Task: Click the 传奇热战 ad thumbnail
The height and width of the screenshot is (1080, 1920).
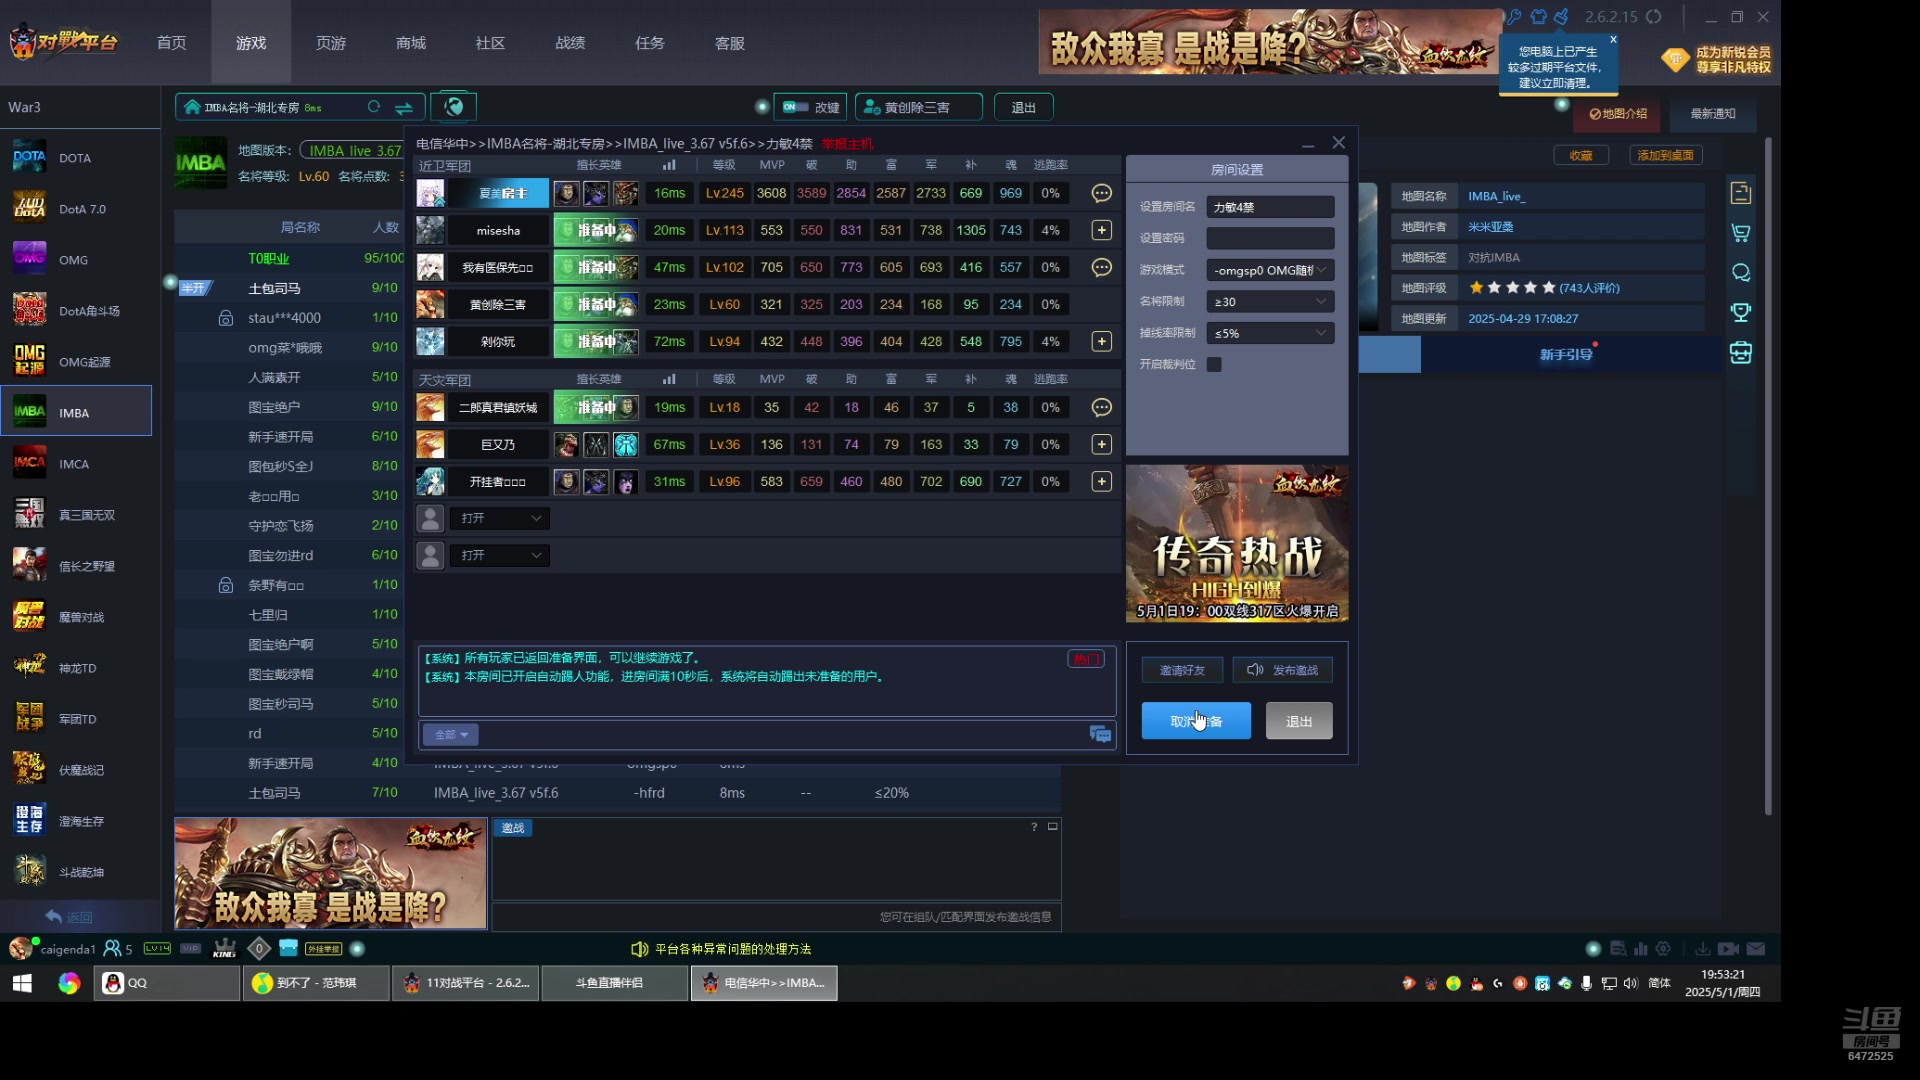Action: pyautogui.click(x=1237, y=543)
